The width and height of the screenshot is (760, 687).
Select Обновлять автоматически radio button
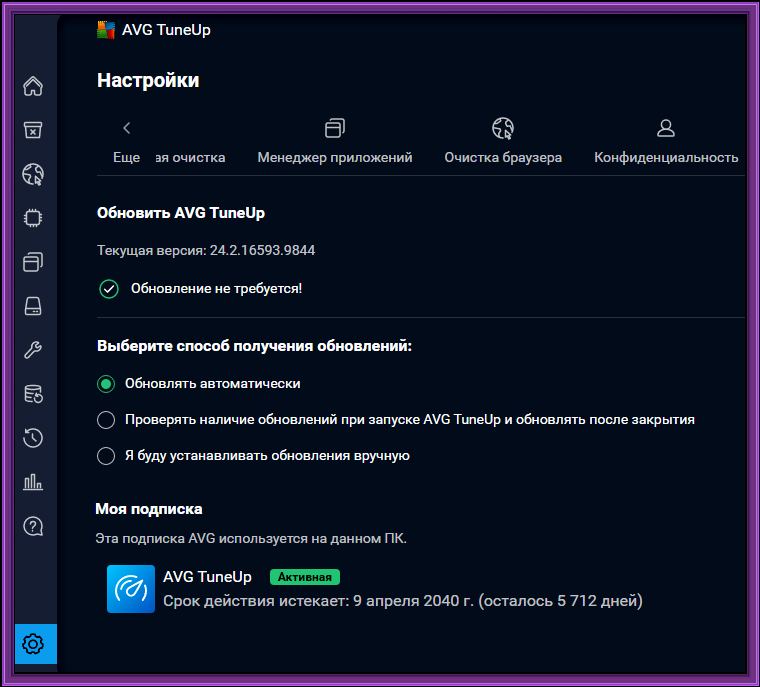point(106,384)
